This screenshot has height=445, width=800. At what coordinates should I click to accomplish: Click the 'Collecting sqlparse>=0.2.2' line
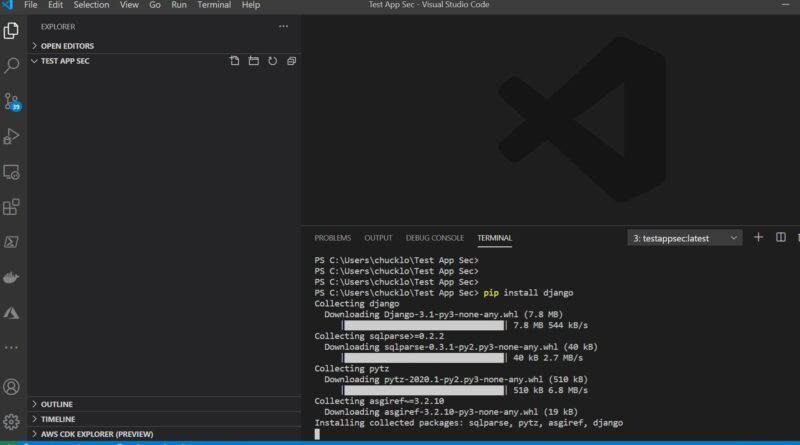pyautogui.click(x=379, y=336)
